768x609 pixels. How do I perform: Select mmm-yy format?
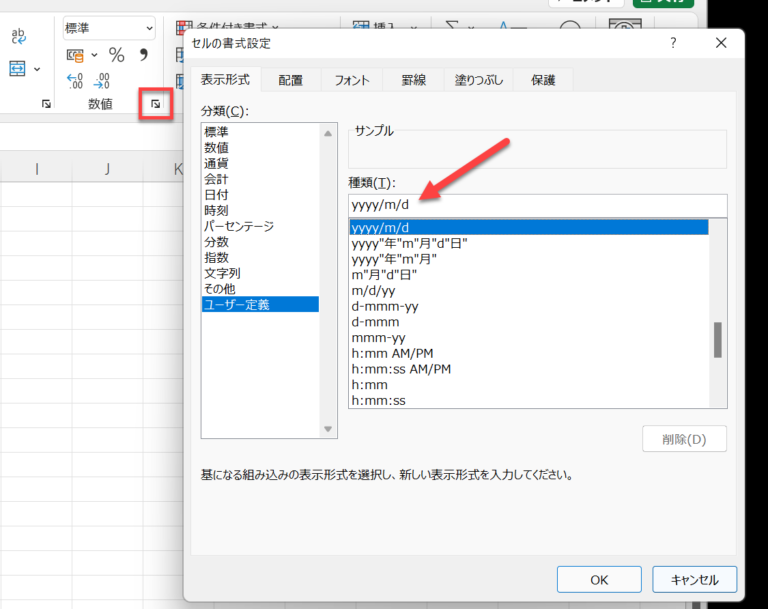pos(529,338)
